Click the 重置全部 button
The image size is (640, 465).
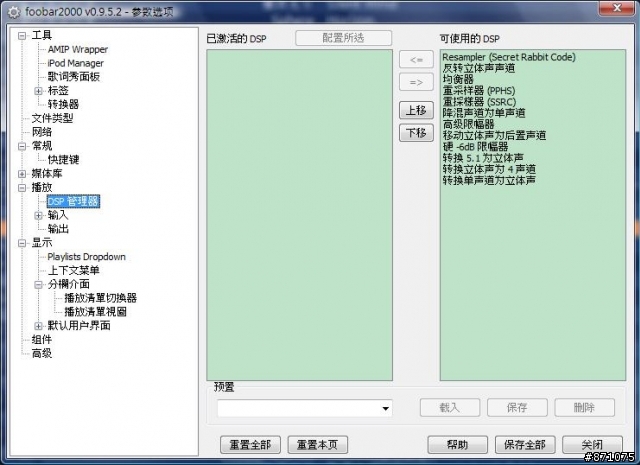coord(250,445)
